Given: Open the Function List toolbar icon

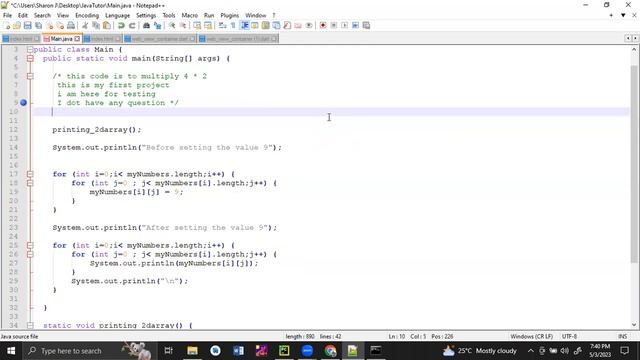Looking at the screenshot, I should [x=287, y=25].
